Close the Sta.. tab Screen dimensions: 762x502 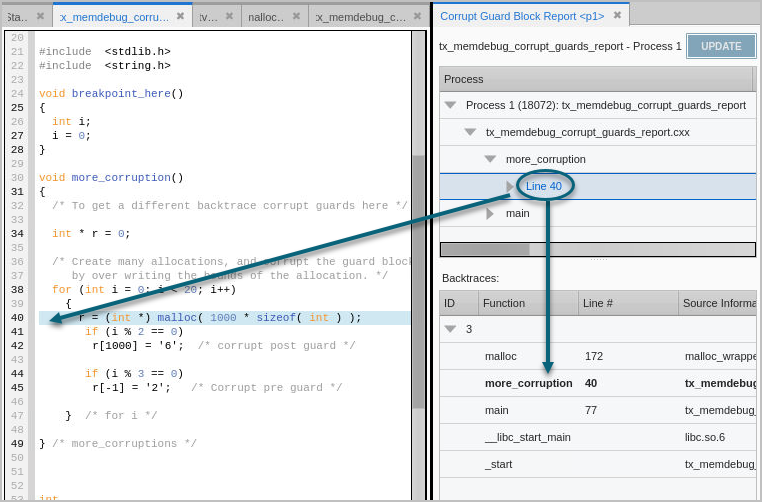(40, 16)
